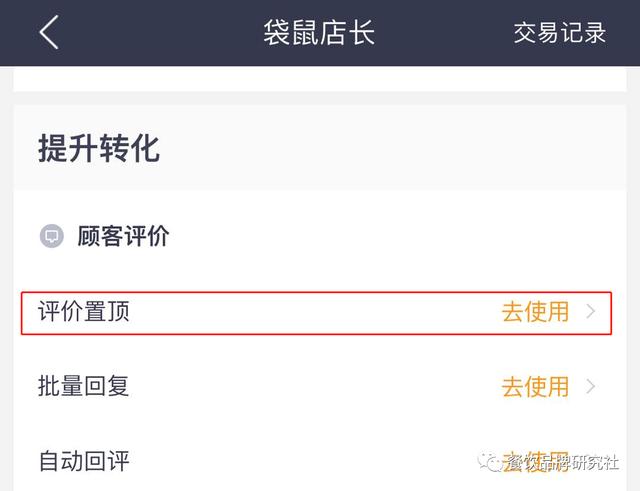Expand chevron arrow on 评价置顶 row
The width and height of the screenshot is (640, 491).
pos(591,312)
